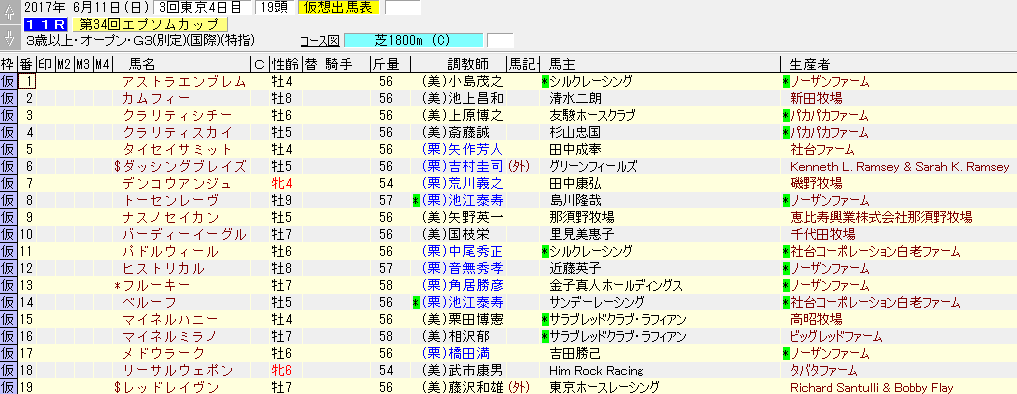This screenshot has height=394, width=1017.
Task: Open horse カムフィー
Action: [x=156, y=99]
